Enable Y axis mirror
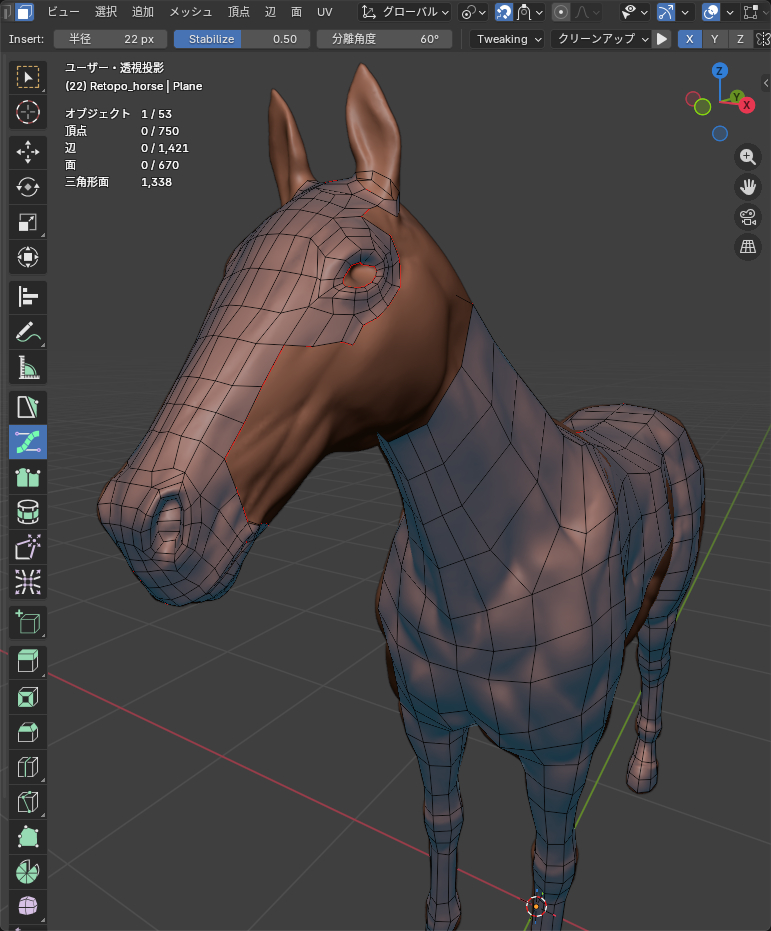The height and width of the screenshot is (931, 771). tap(714, 39)
